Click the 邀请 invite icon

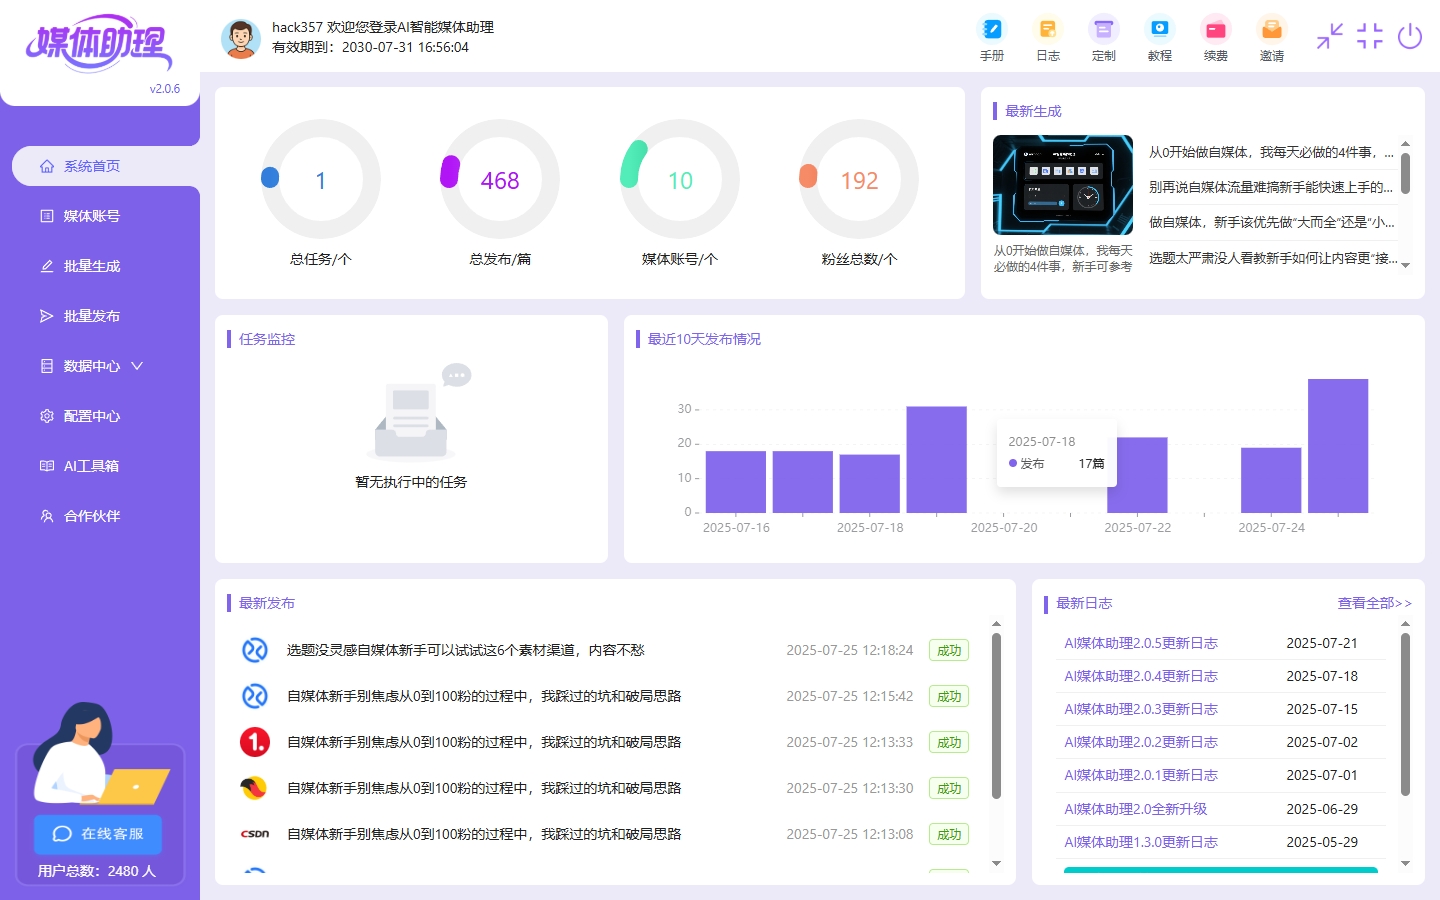pos(1271,38)
